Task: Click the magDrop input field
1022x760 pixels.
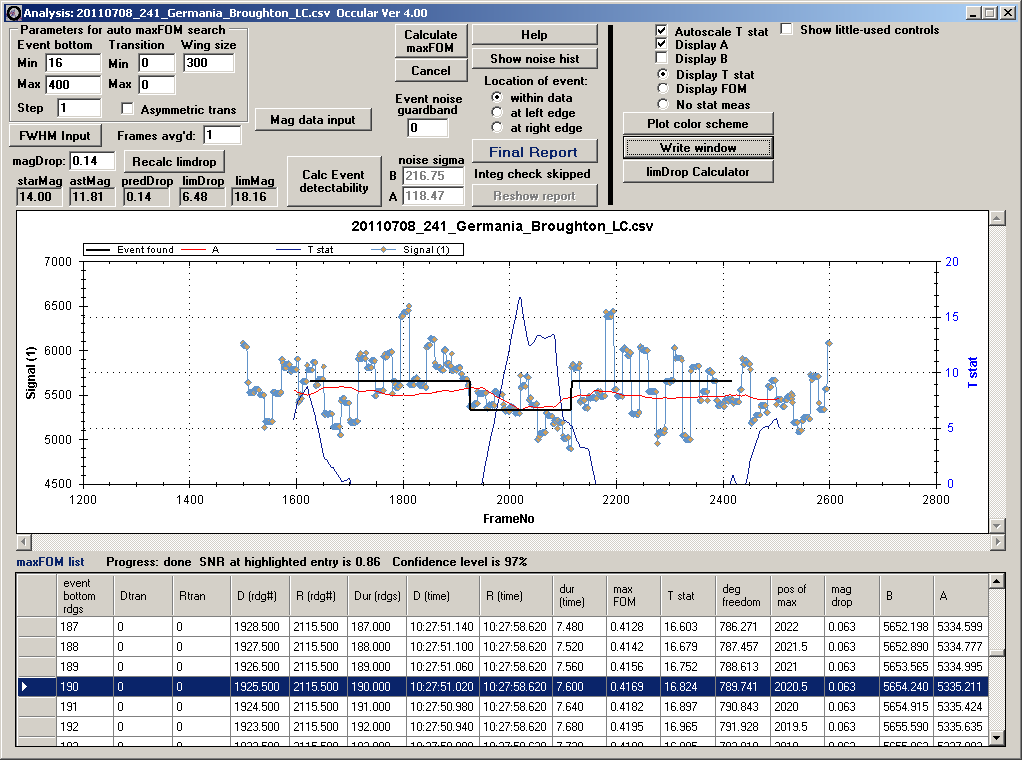Action: (92, 160)
